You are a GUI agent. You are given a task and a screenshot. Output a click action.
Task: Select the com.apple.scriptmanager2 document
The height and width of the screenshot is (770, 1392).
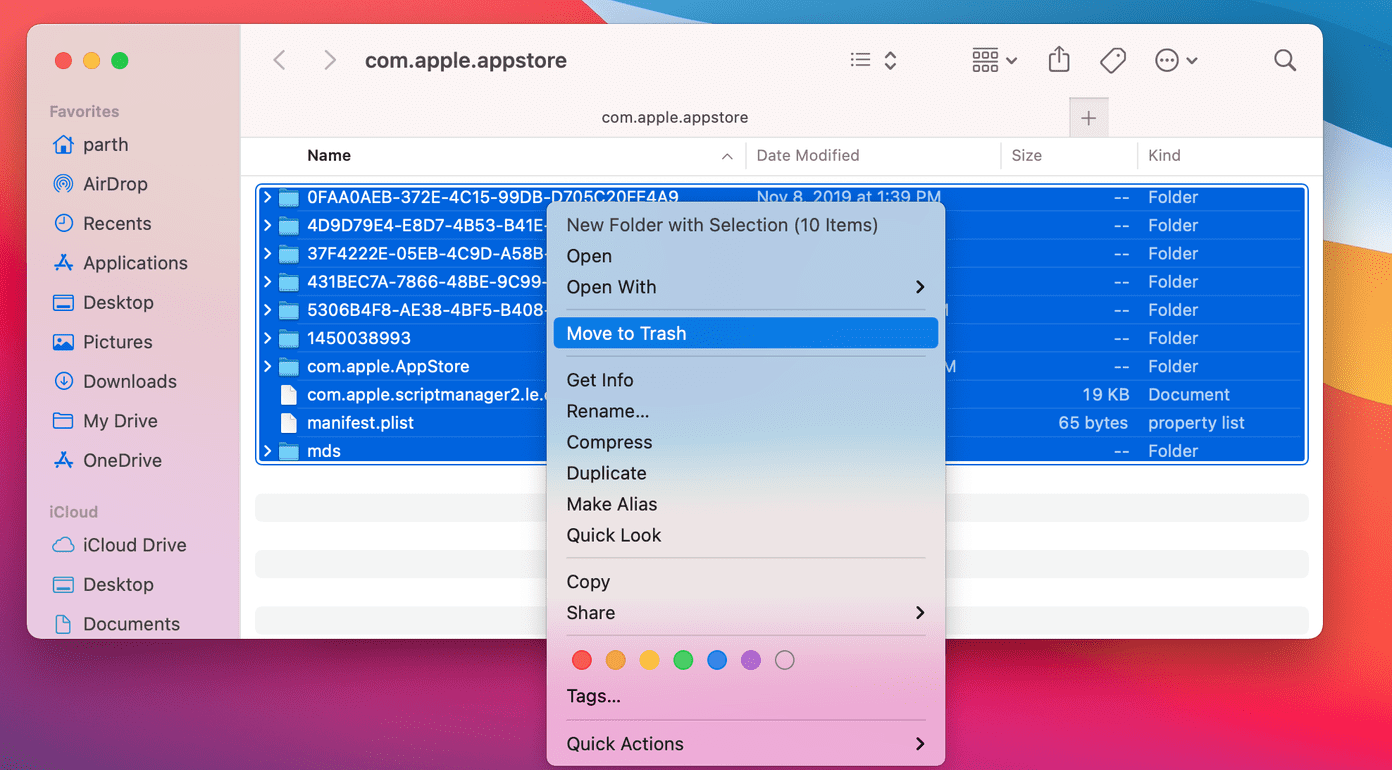425,394
